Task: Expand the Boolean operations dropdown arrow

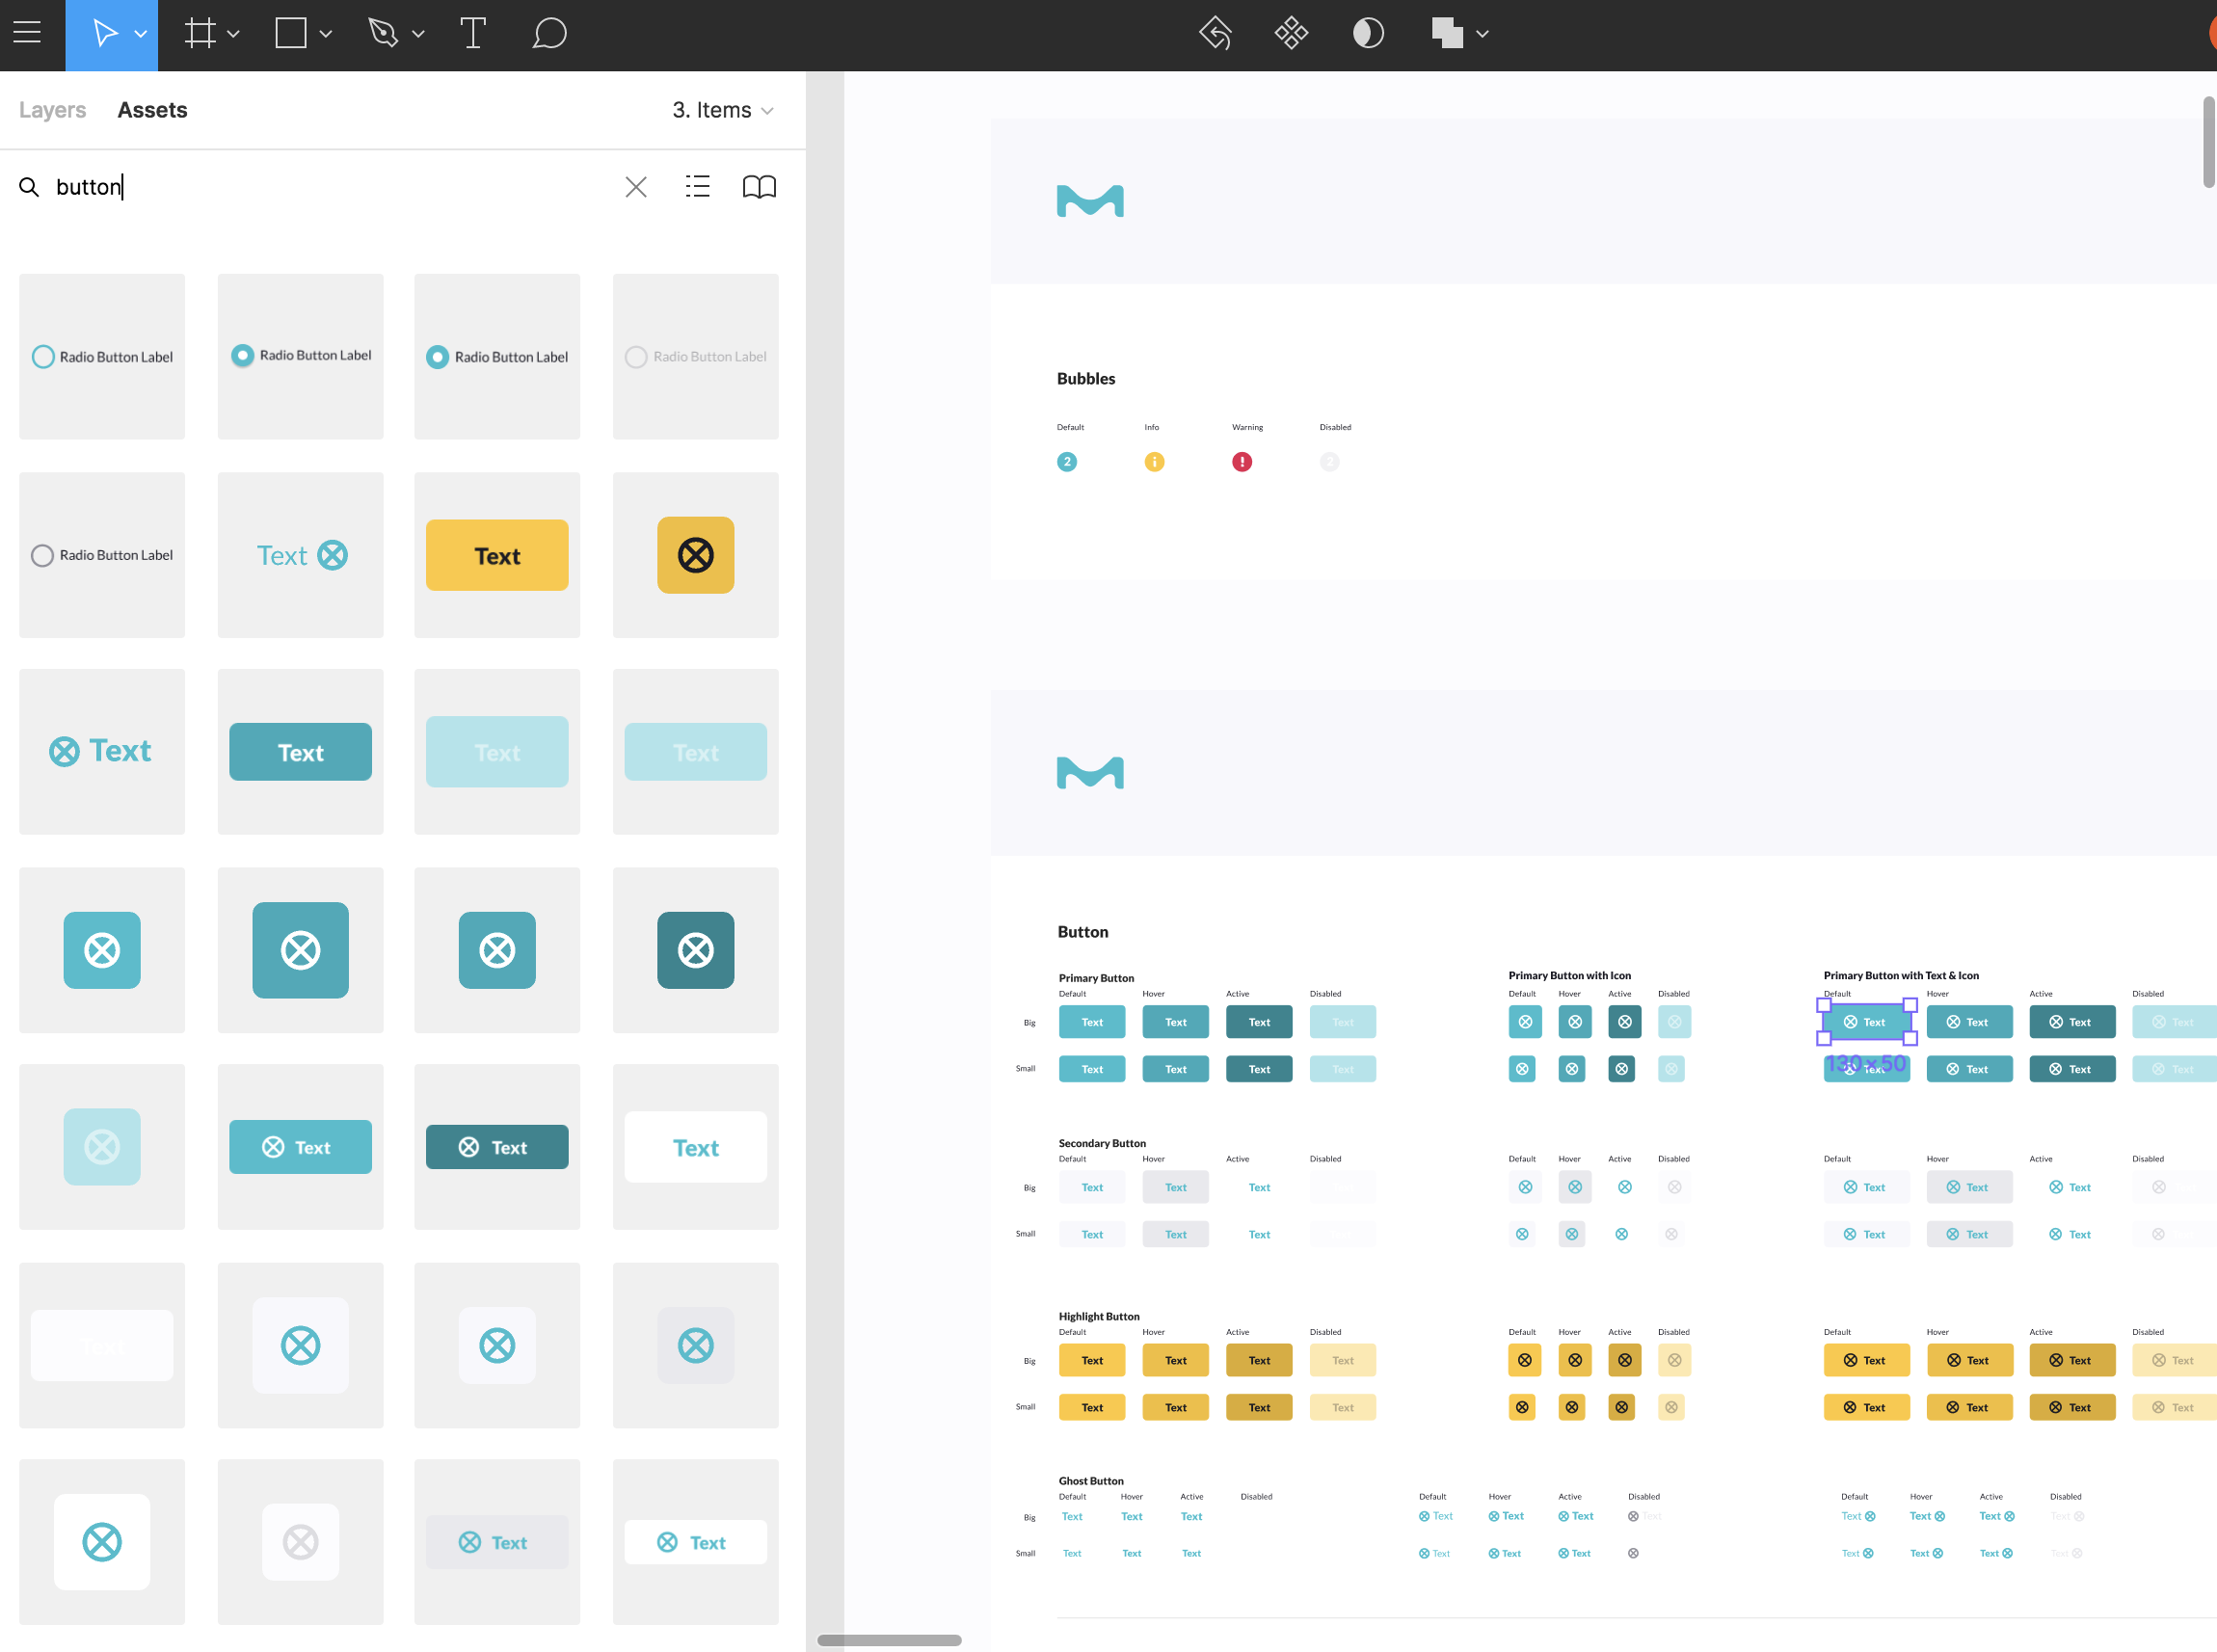Action: 1482,34
